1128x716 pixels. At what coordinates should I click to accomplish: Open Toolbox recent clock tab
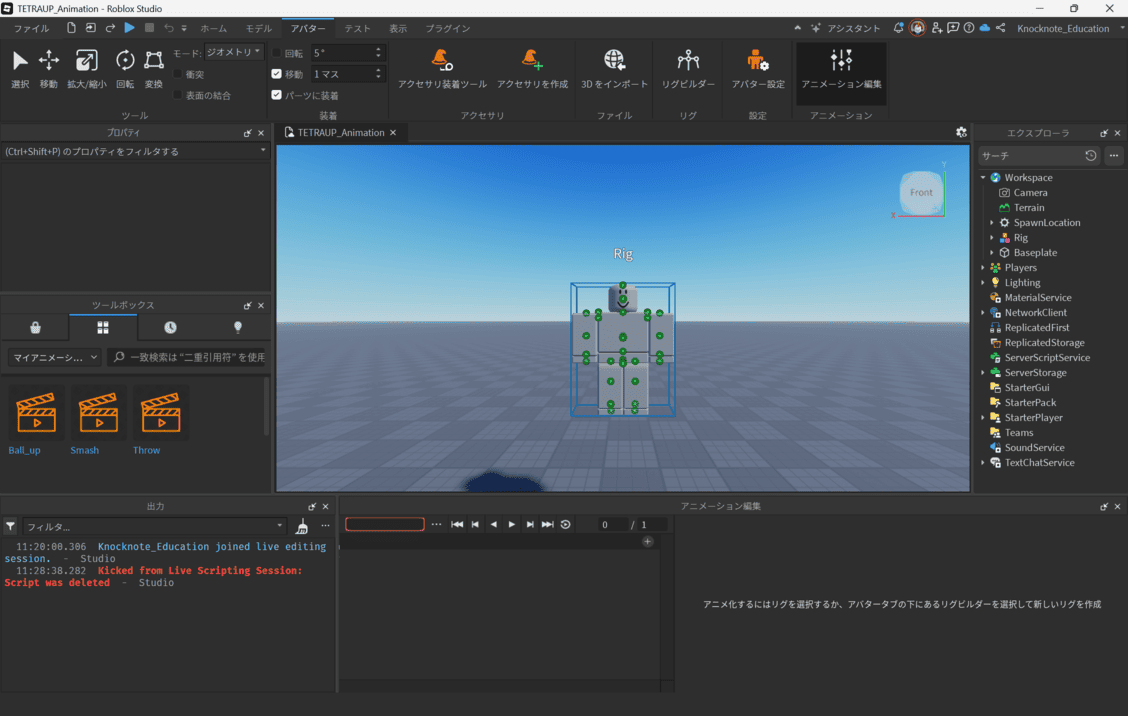click(170, 327)
